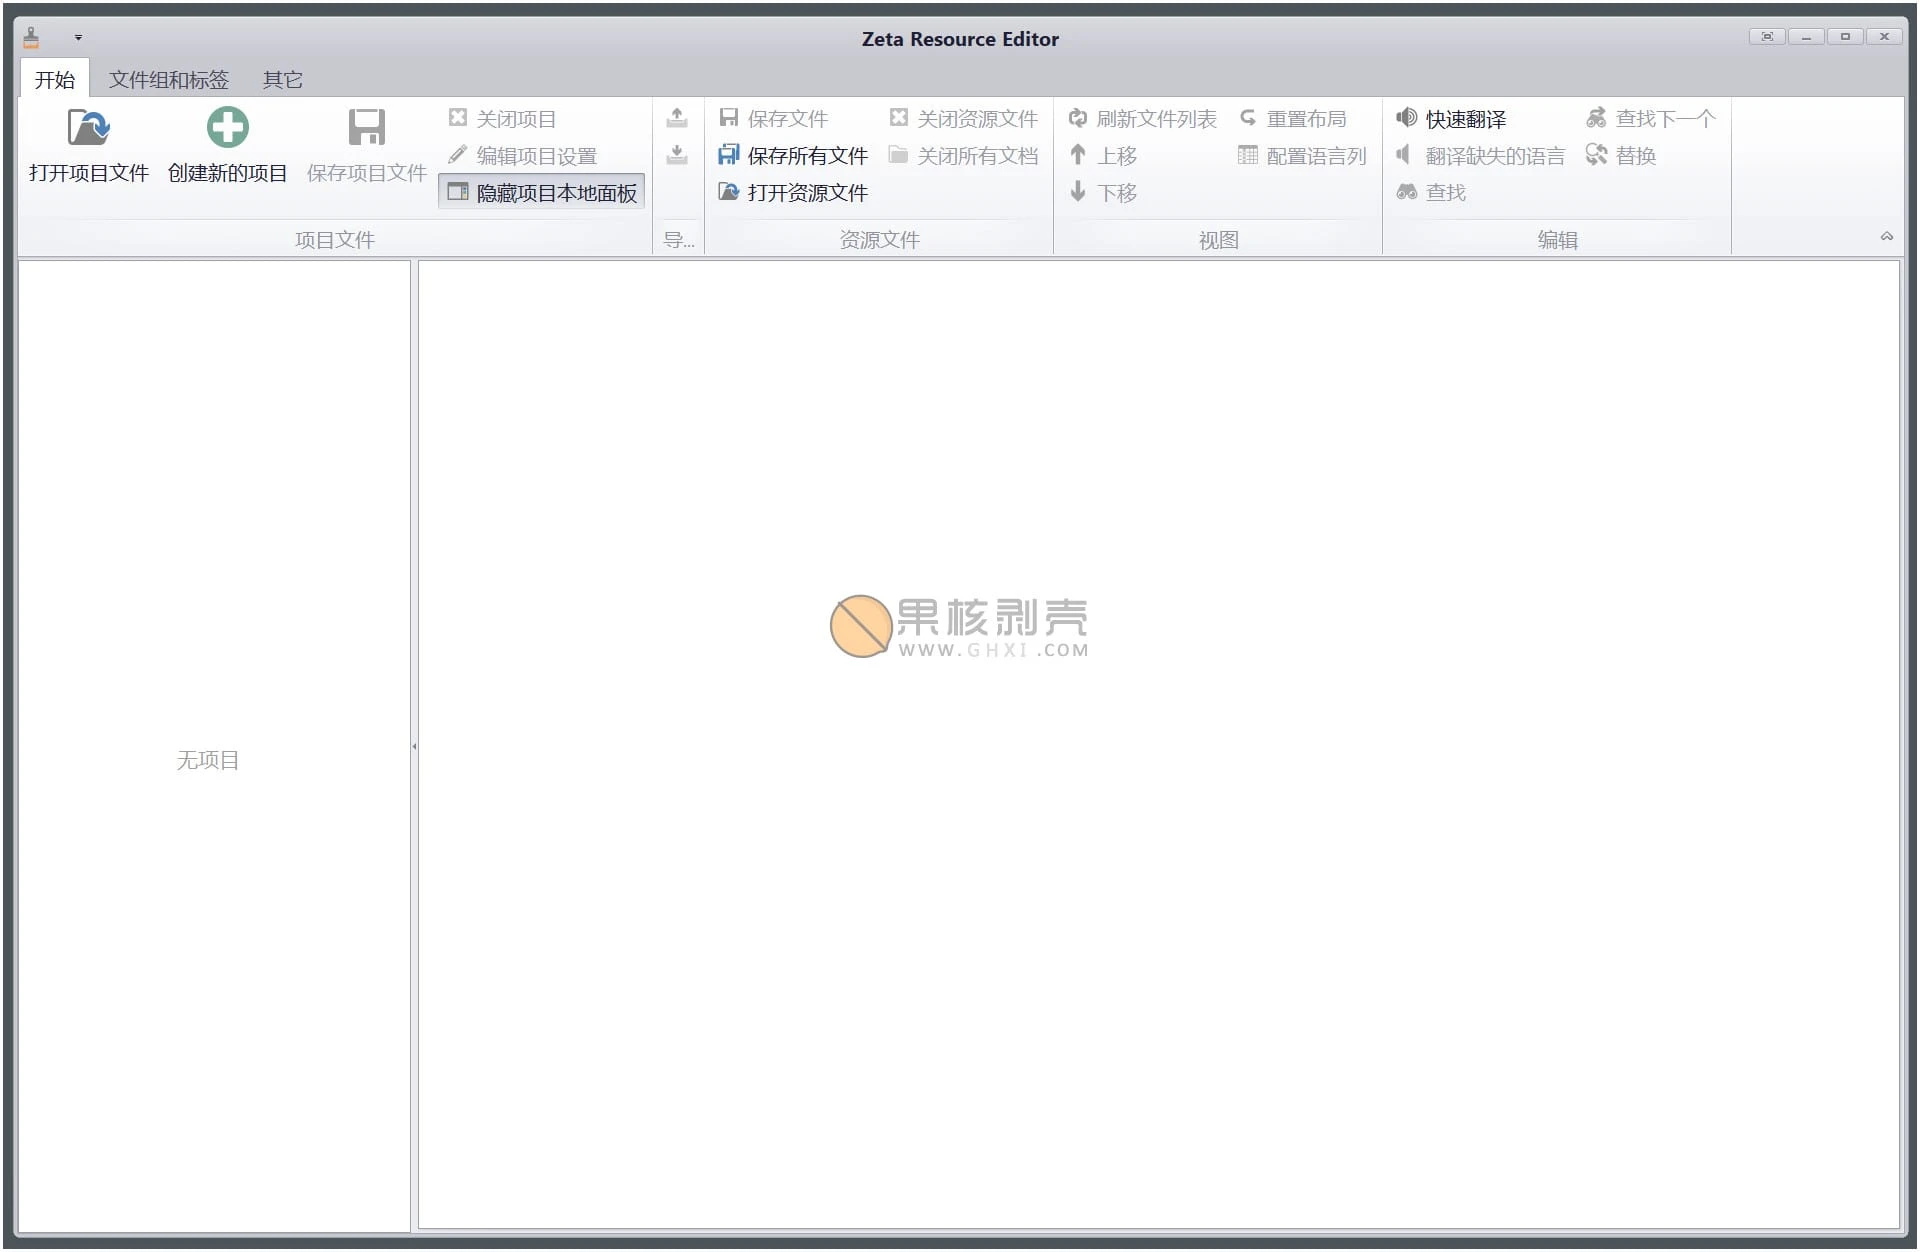The height and width of the screenshot is (1252, 1920).
Task: Toggle the Hide Project Local Panel (隐藏项目本地面板) button
Action: click(x=542, y=192)
